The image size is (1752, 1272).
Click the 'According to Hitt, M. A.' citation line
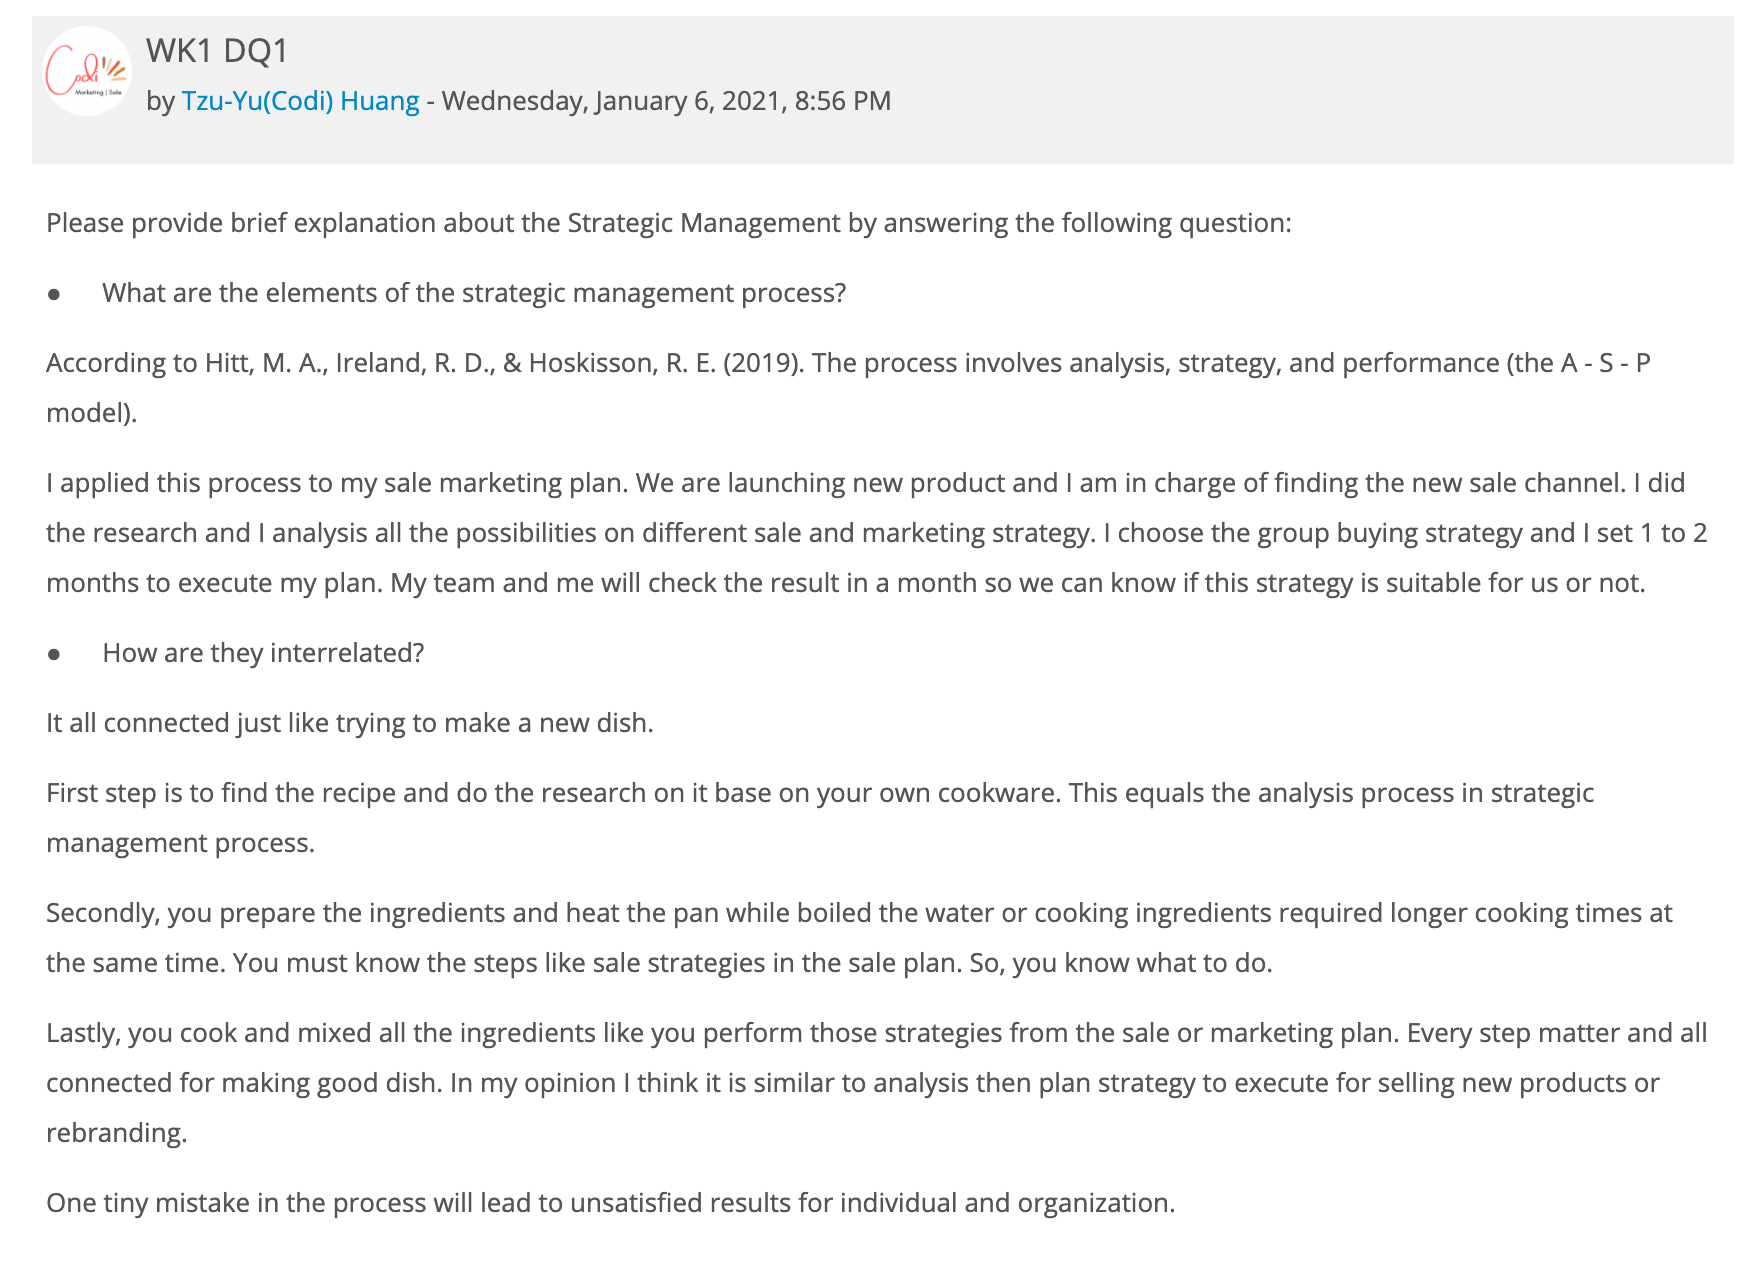(x=848, y=387)
